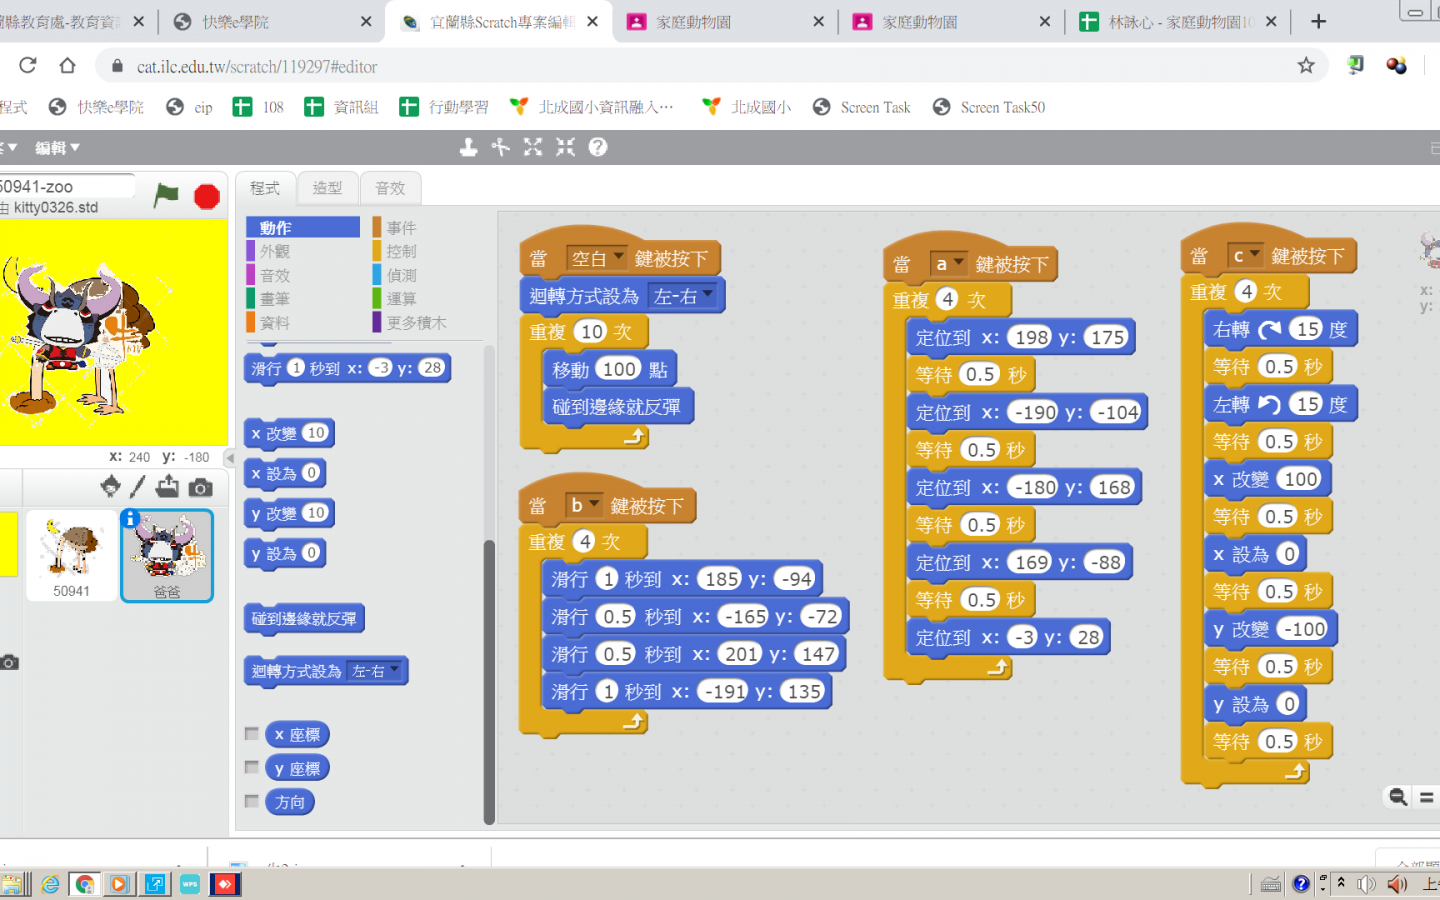1440x900 pixels.
Task: Switch to the 程式 scripts tab
Action: click(x=265, y=188)
